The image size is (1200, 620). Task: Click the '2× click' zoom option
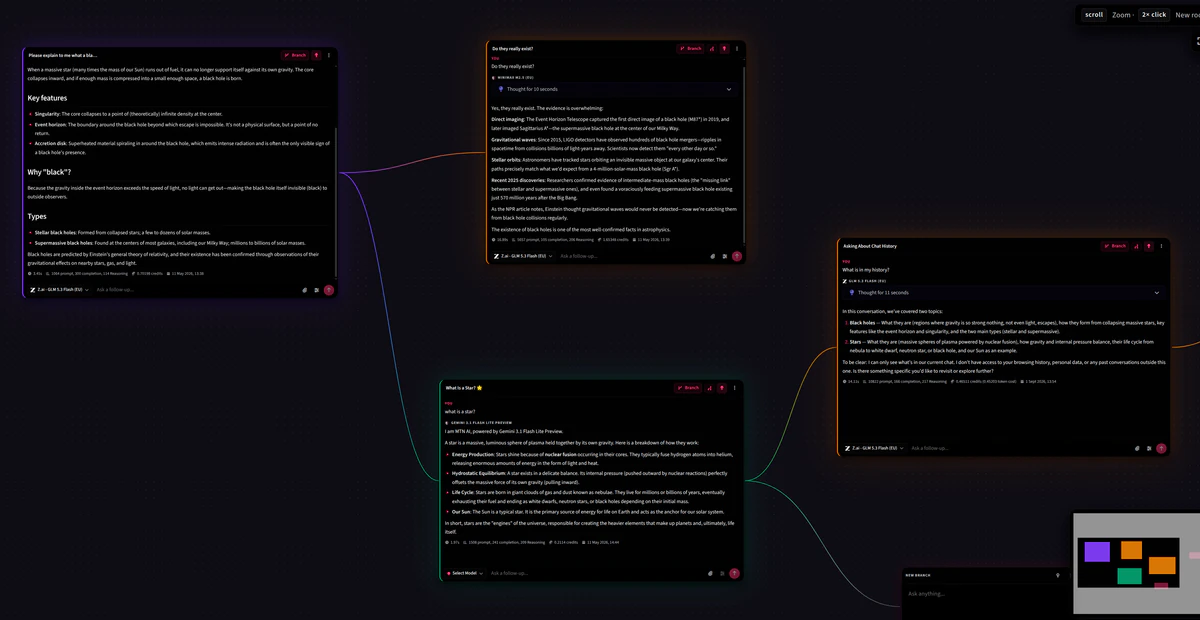(1154, 15)
